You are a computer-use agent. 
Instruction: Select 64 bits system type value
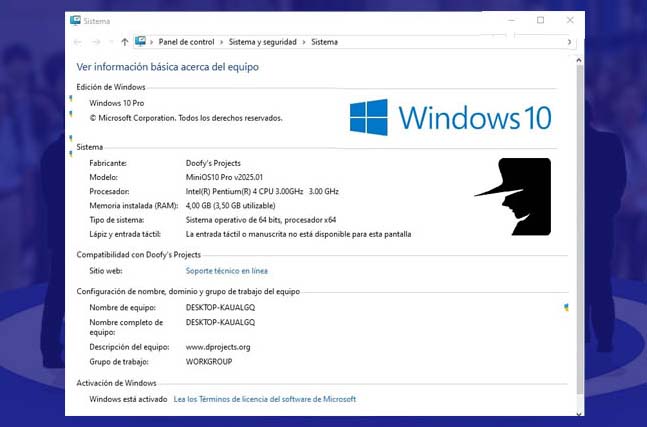click(261, 219)
